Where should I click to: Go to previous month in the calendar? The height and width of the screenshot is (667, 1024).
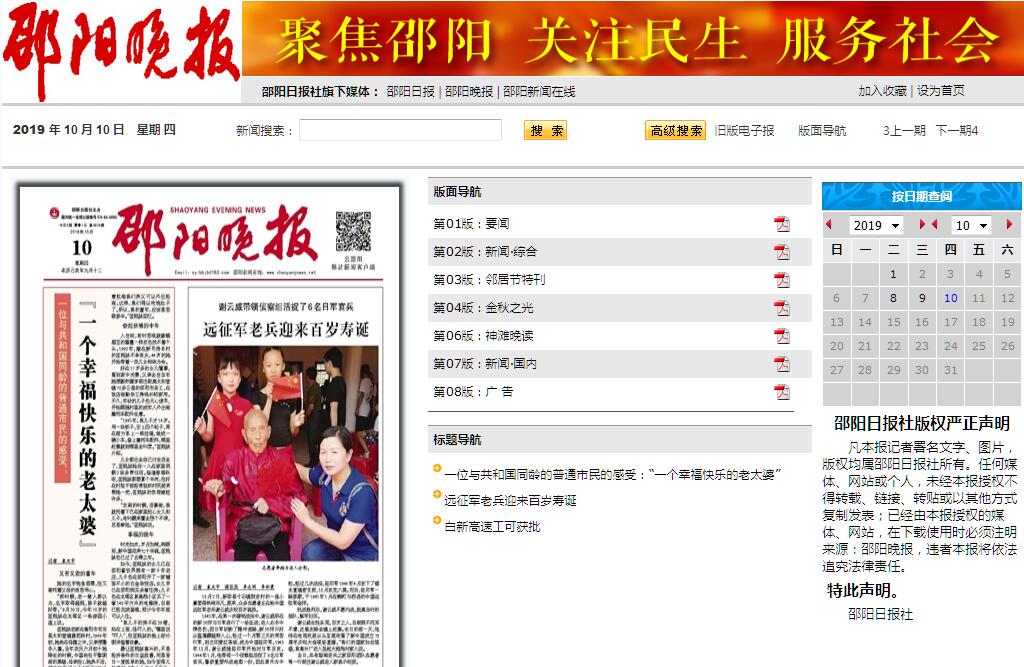click(935, 225)
